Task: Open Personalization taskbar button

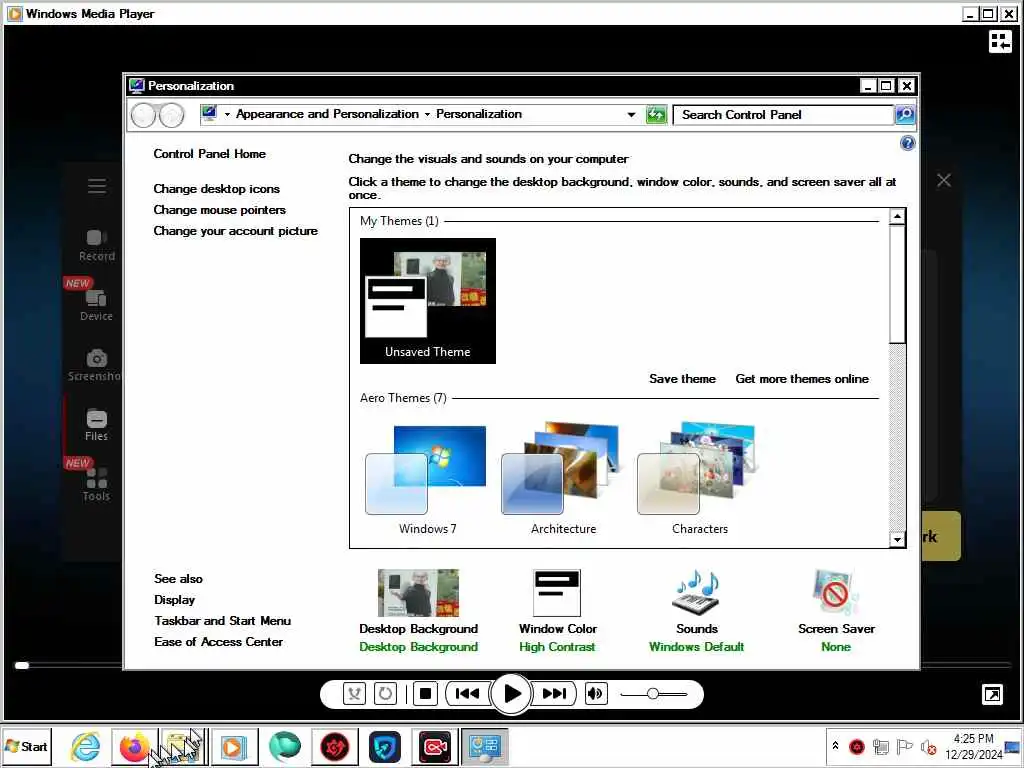Action: (485, 746)
